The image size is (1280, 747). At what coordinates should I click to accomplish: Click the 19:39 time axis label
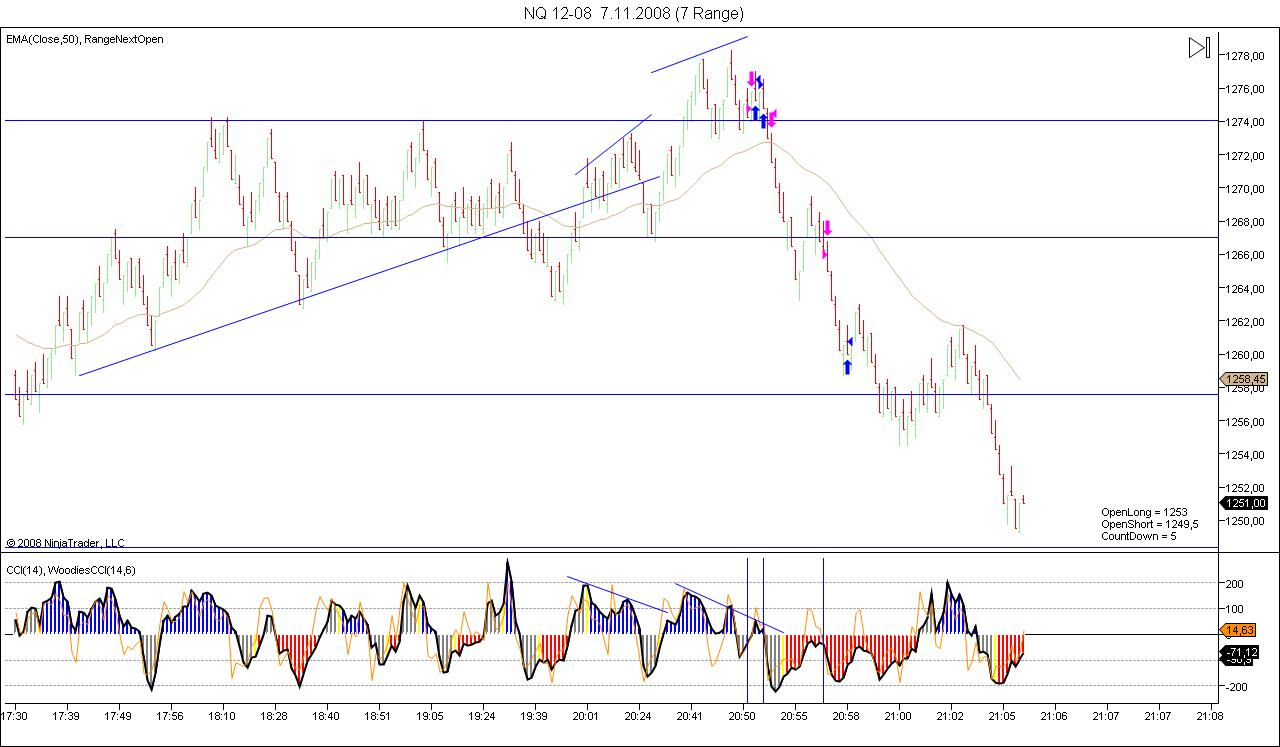coord(534,716)
